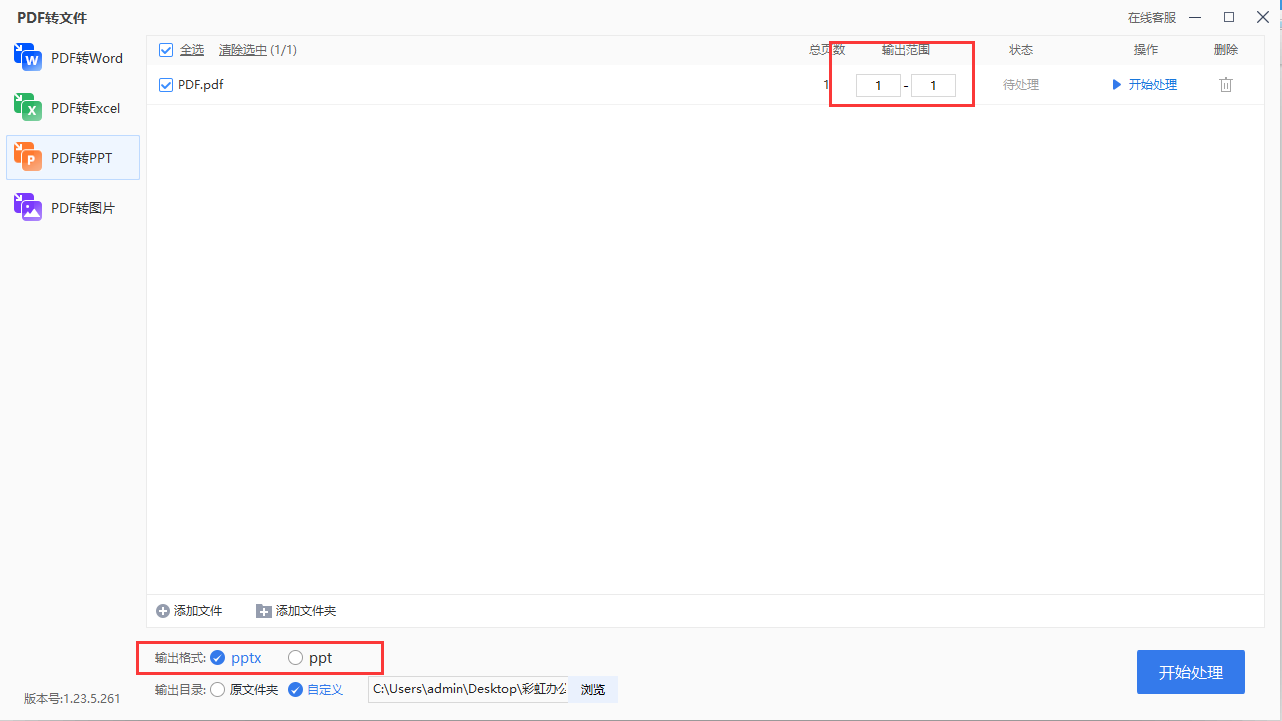Click the version number 版本号:1.23.5.261
The height and width of the screenshot is (721, 1282).
[x=72, y=699]
